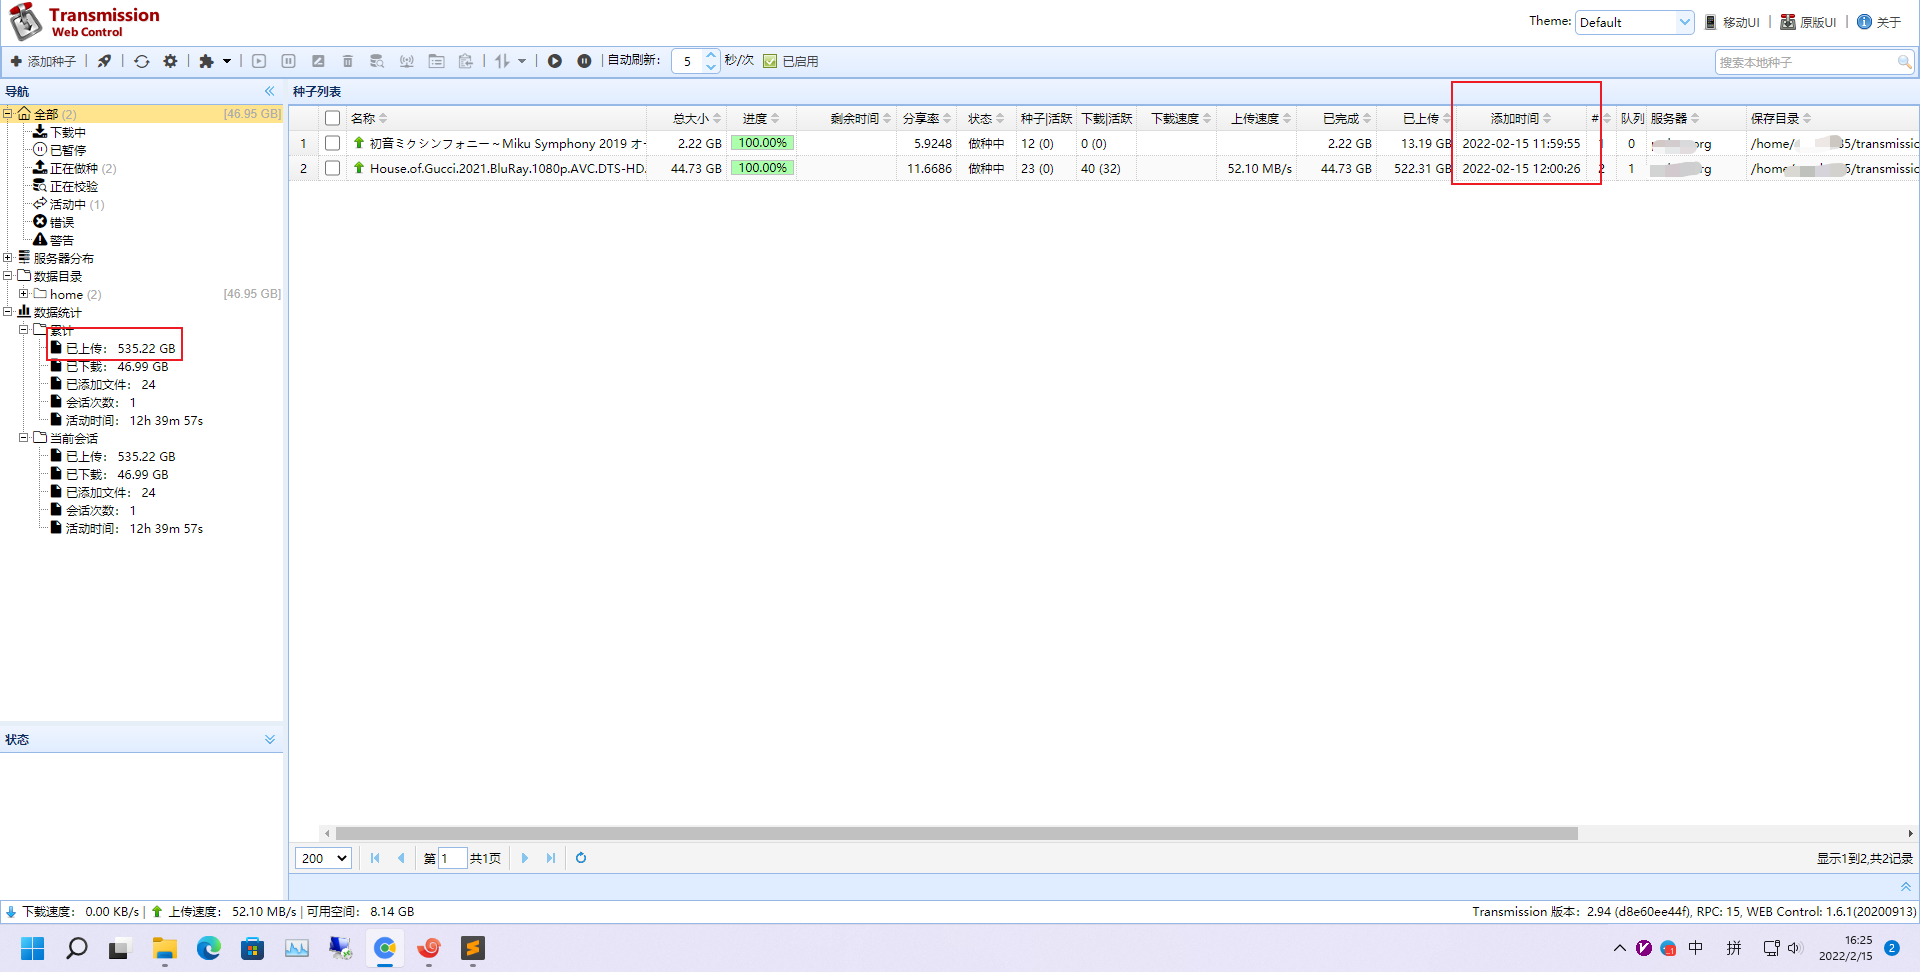Click the 搜索本地种子 search box

click(x=1806, y=62)
